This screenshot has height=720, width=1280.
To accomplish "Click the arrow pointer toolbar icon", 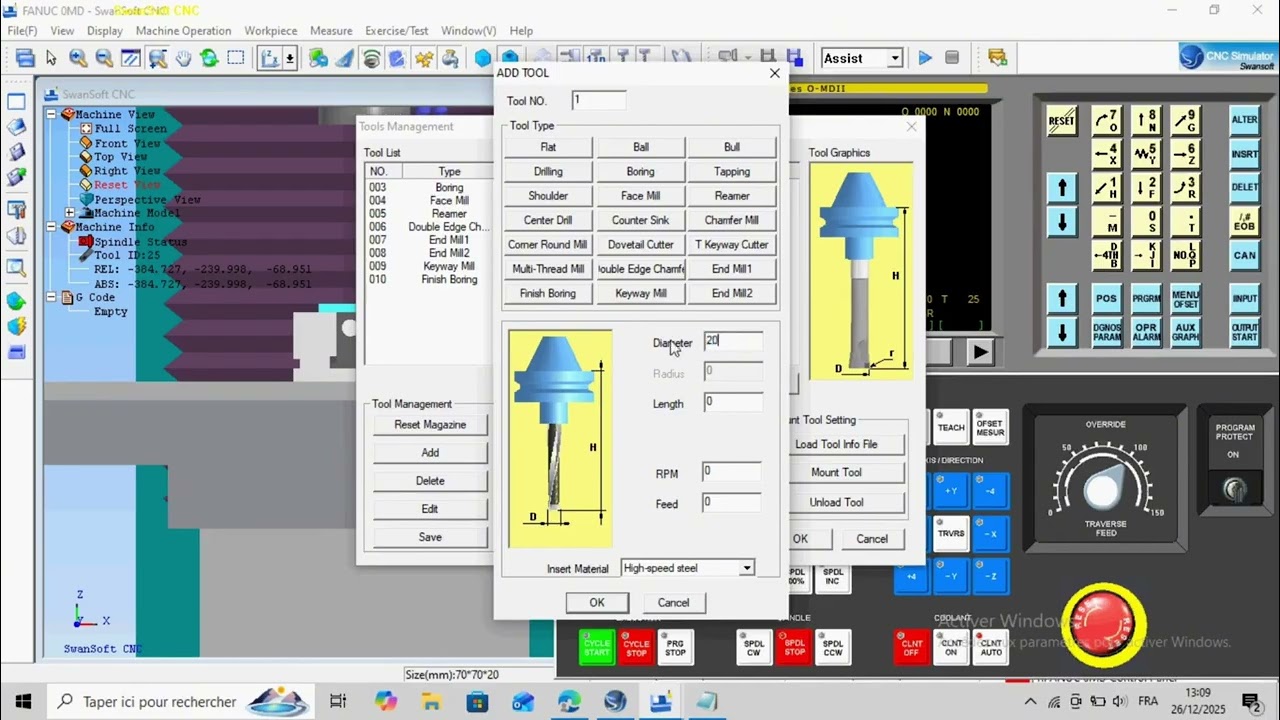I will 51,58.
